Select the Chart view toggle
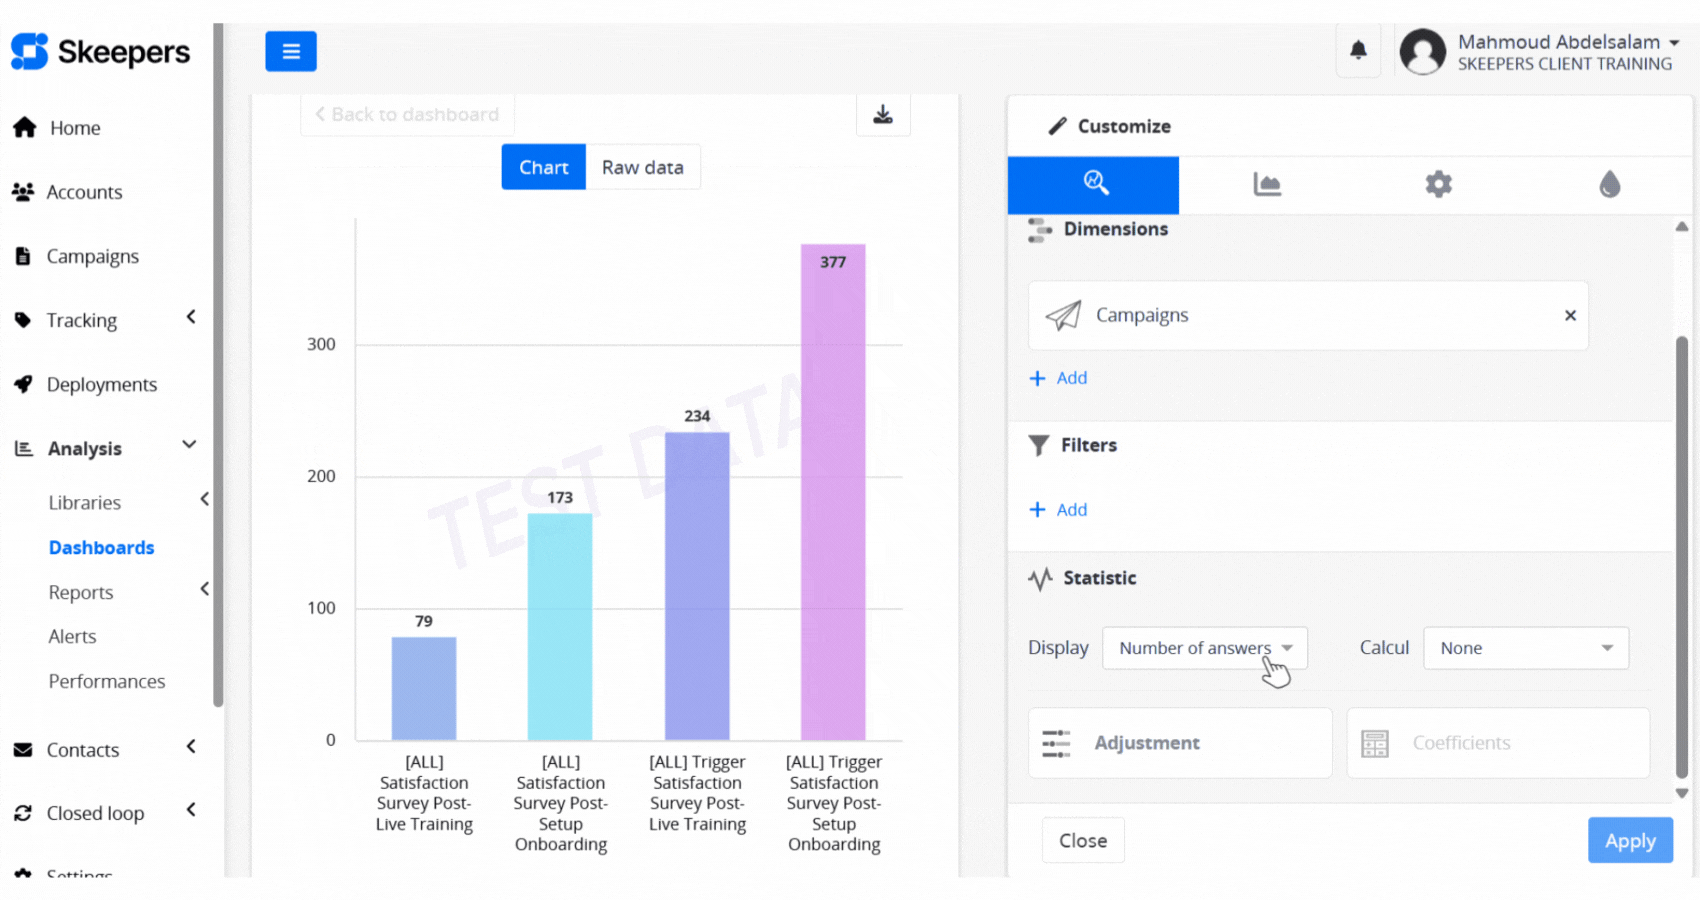This screenshot has height=900, width=1700. point(543,167)
